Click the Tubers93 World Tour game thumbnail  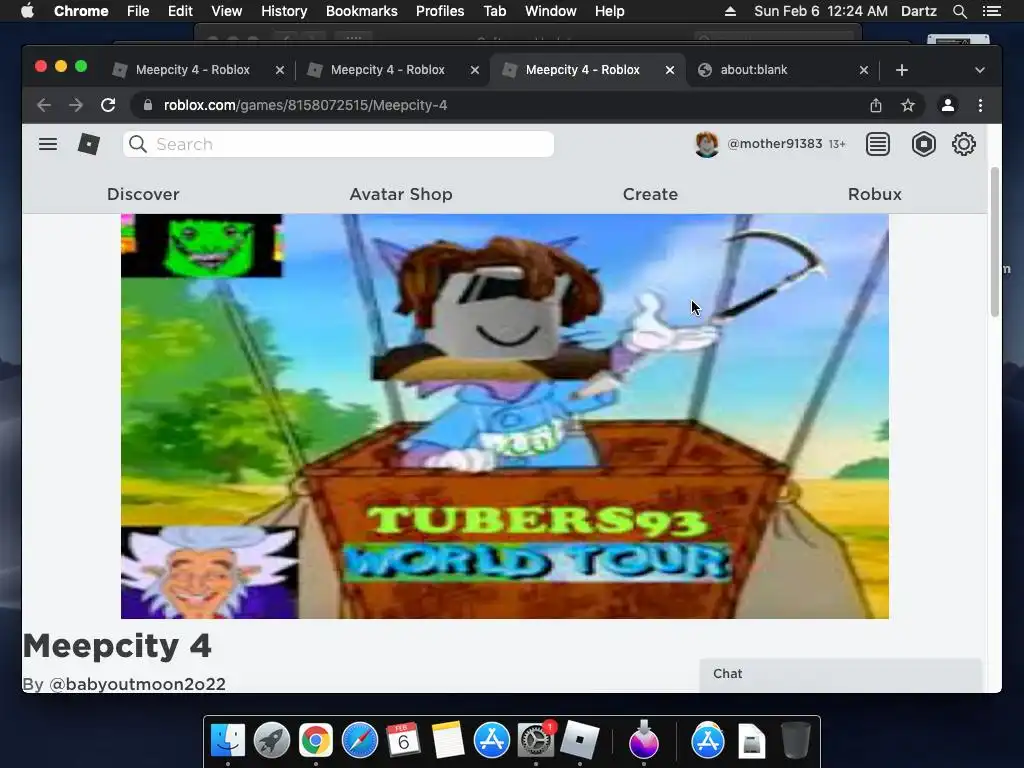point(505,416)
